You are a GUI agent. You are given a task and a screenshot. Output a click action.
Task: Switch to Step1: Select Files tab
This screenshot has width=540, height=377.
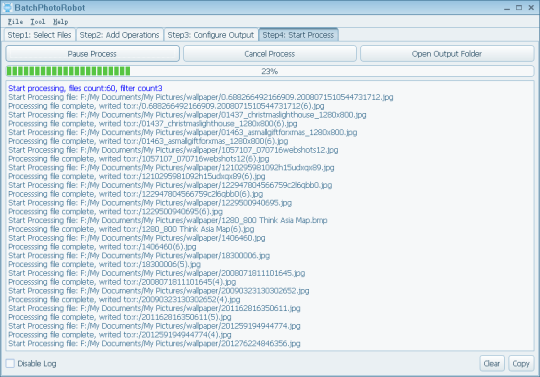pyautogui.click(x=39, y=35)
